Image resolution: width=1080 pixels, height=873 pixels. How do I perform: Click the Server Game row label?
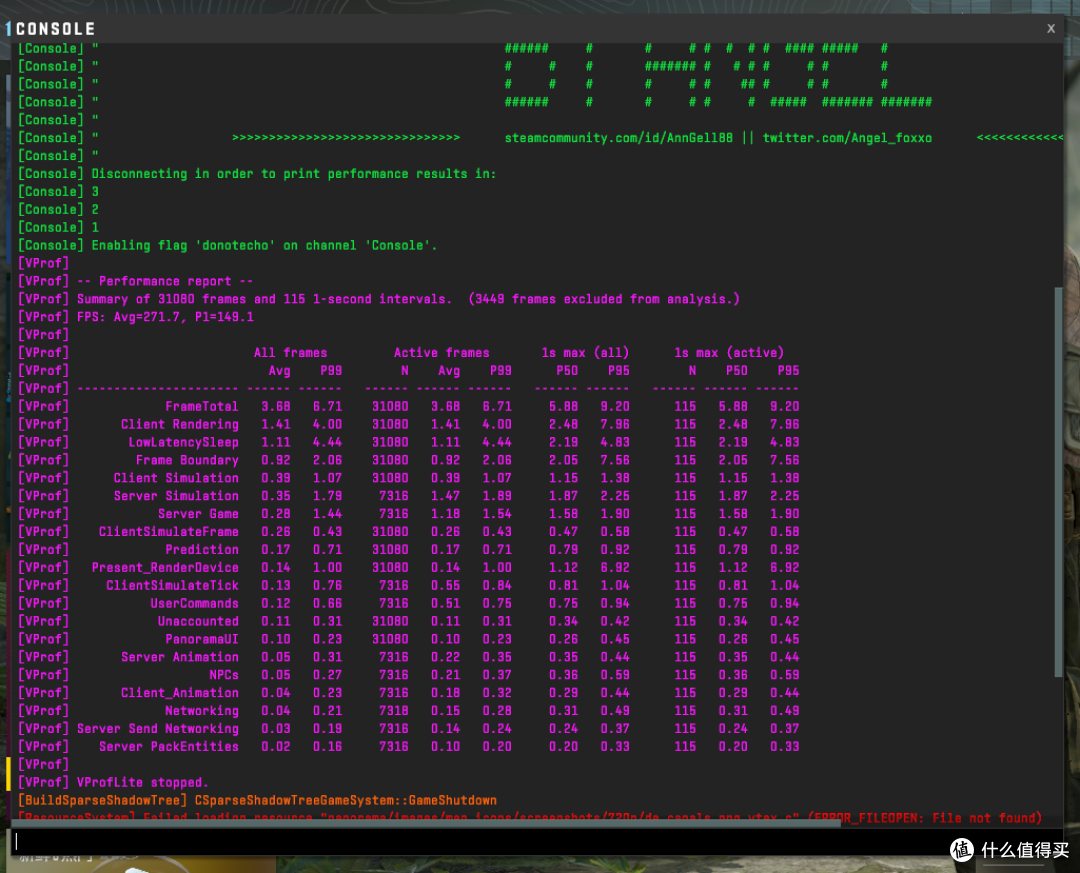coord(198,514)
